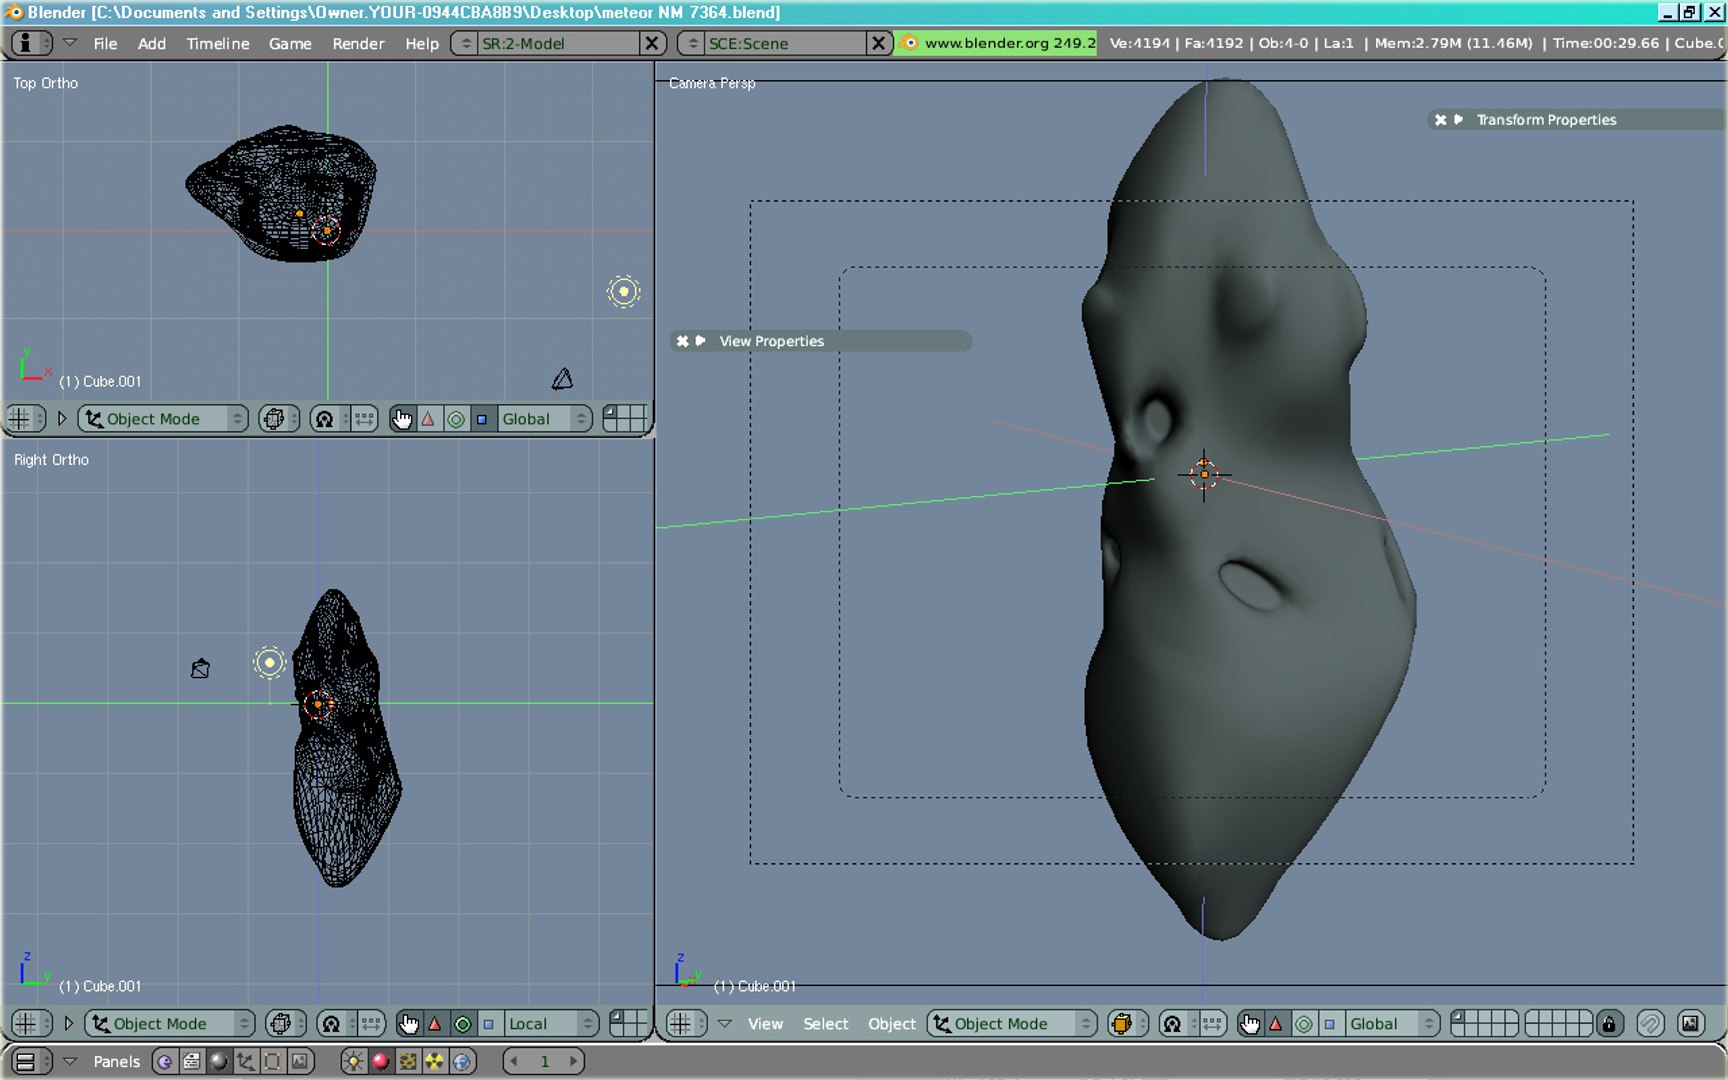This screenshot has width=1728, height=1080.
Task: Click the Material buttons red sphere icon
Action: (x=381, y=1061)
